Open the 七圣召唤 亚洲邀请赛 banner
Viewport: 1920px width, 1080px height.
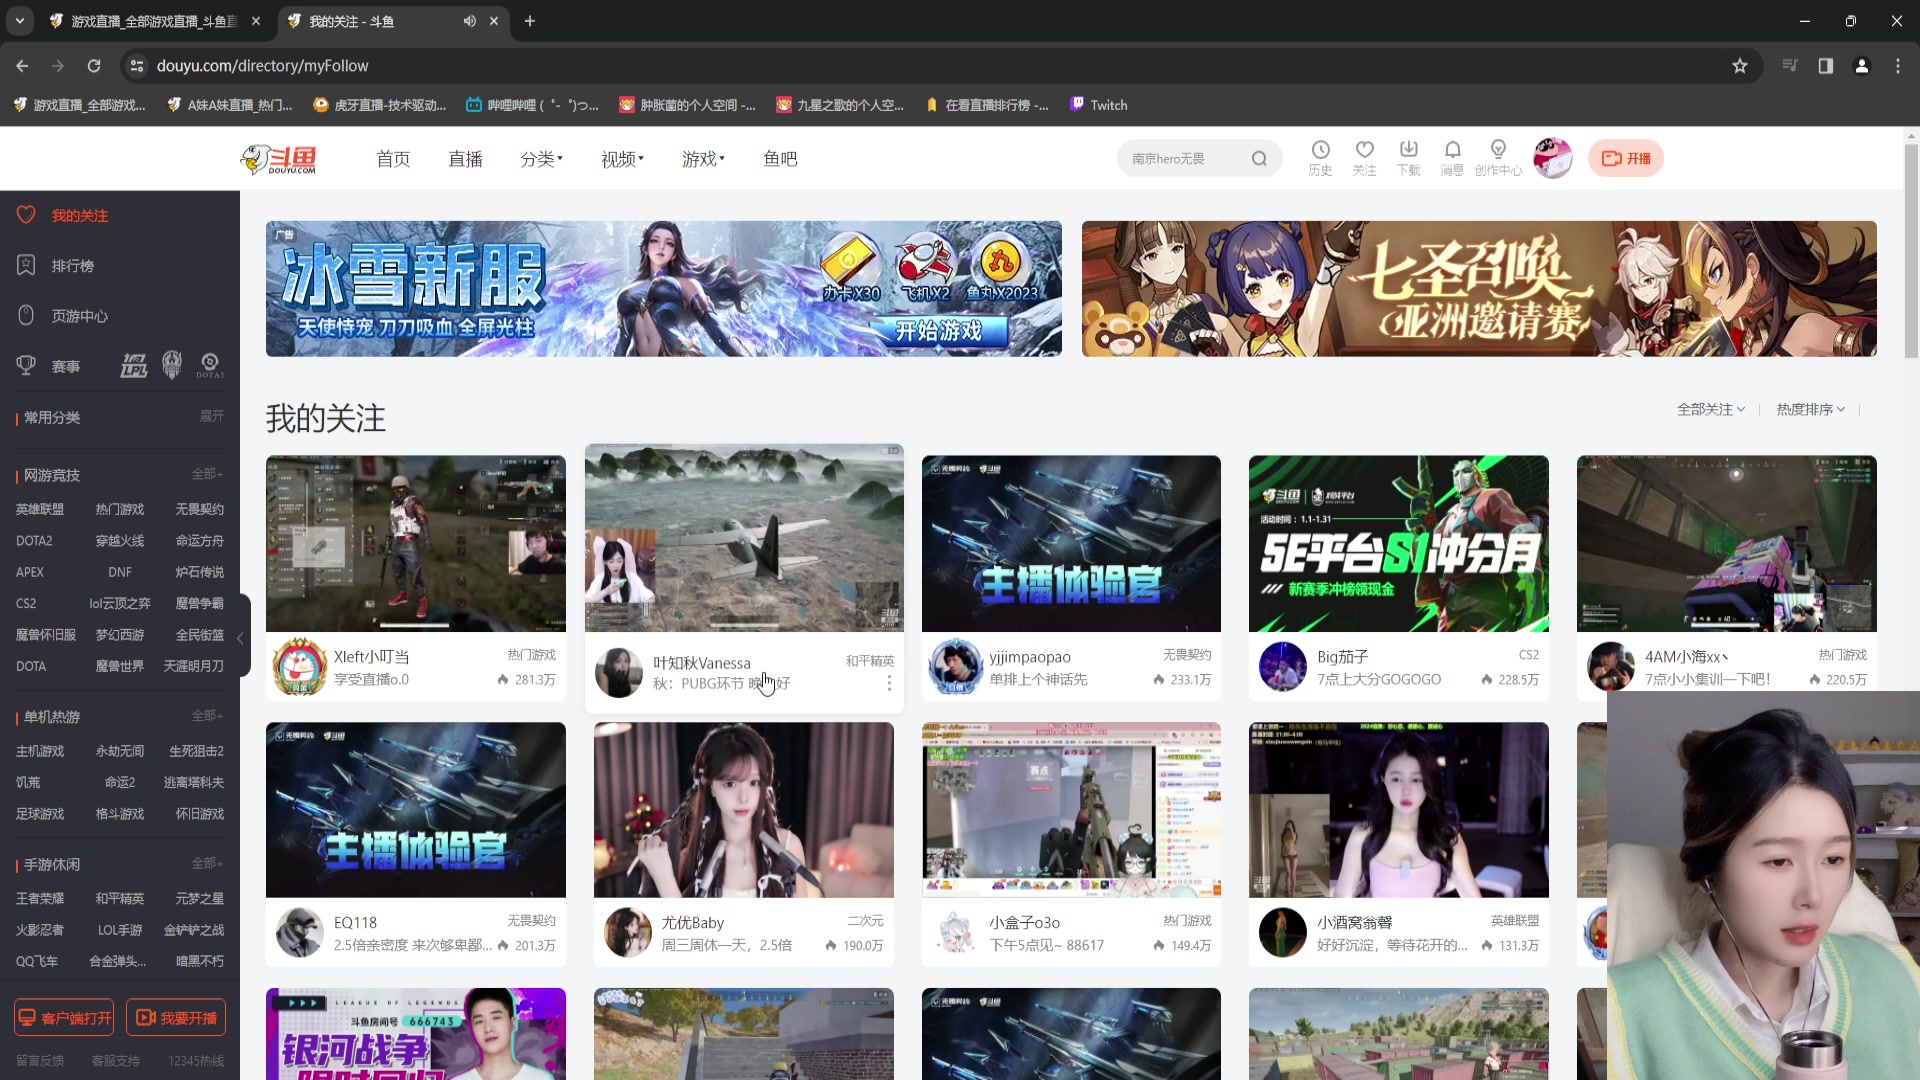tap(1479, 289)
